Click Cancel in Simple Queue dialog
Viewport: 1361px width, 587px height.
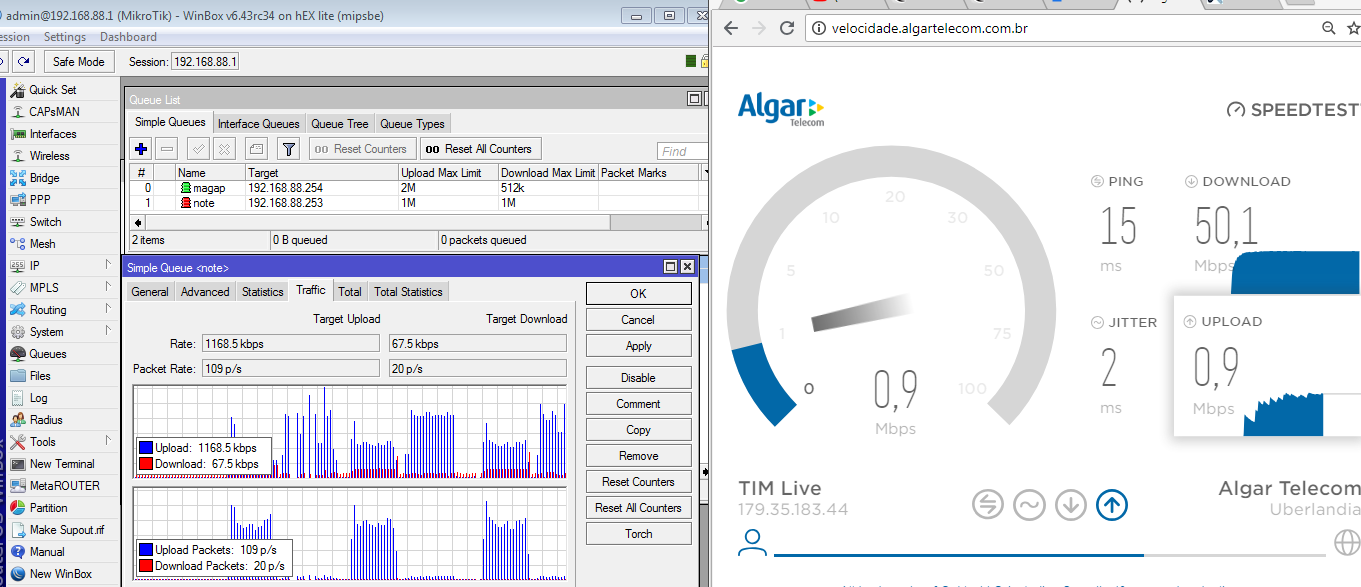638,320
